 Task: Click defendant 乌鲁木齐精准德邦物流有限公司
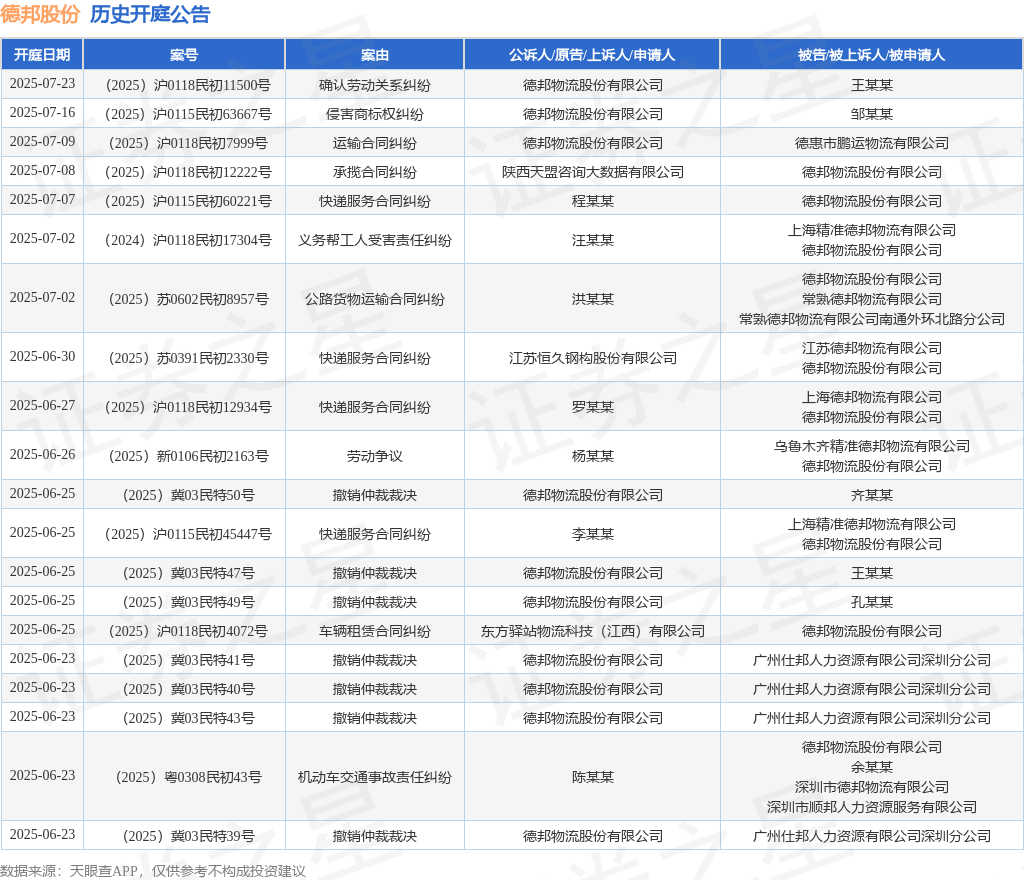coord(872,447)
